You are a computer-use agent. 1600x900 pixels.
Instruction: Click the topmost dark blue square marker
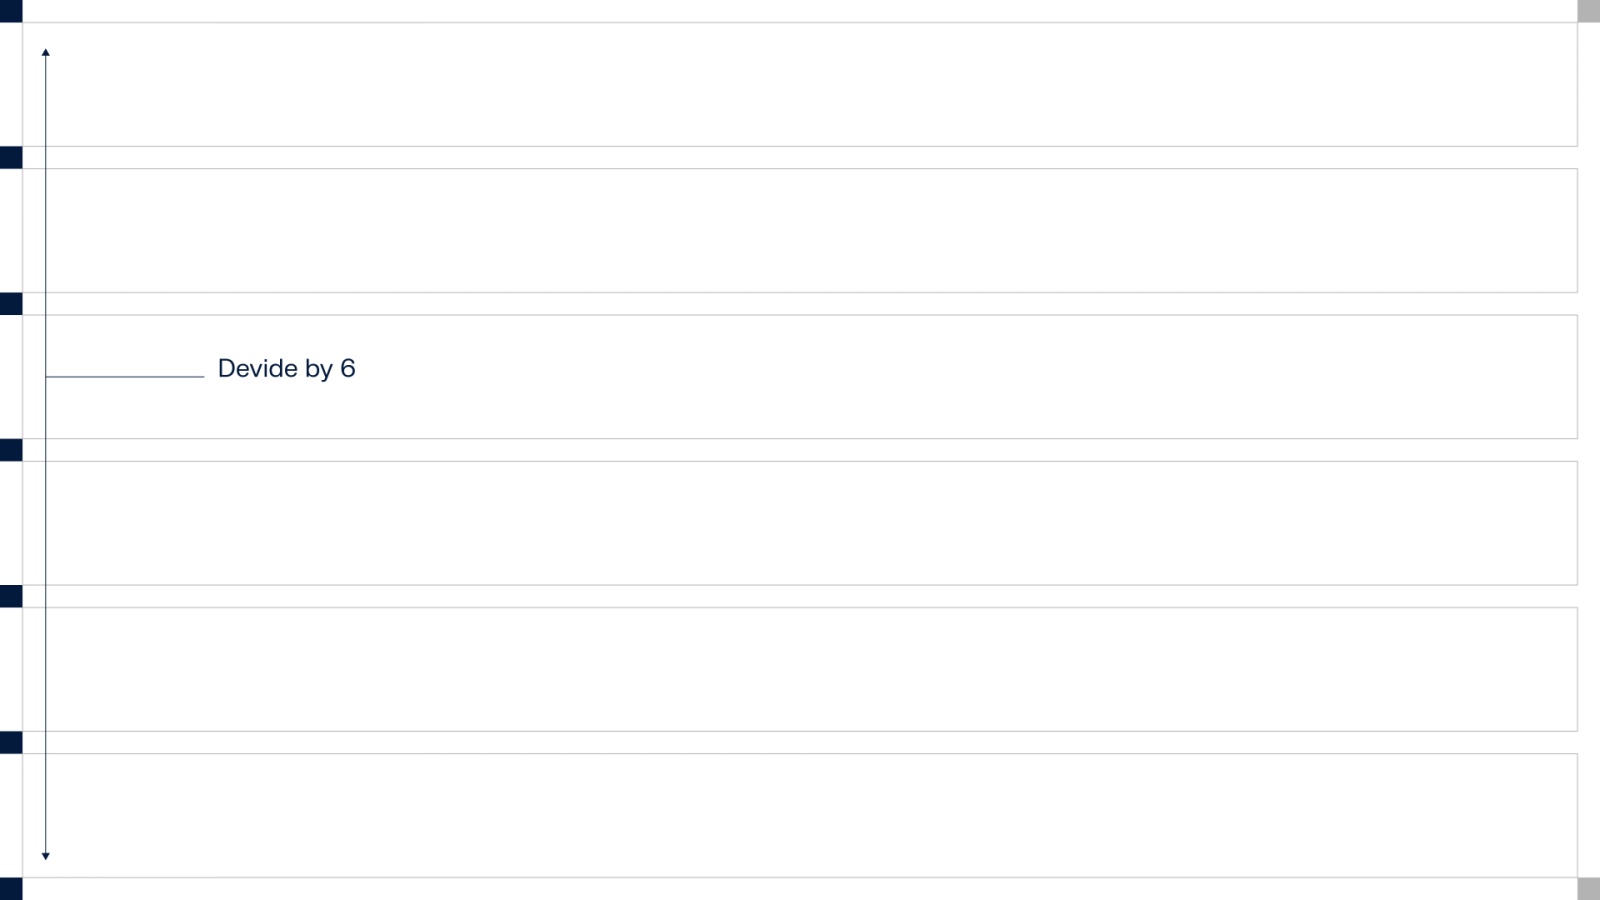click(11, 11)
